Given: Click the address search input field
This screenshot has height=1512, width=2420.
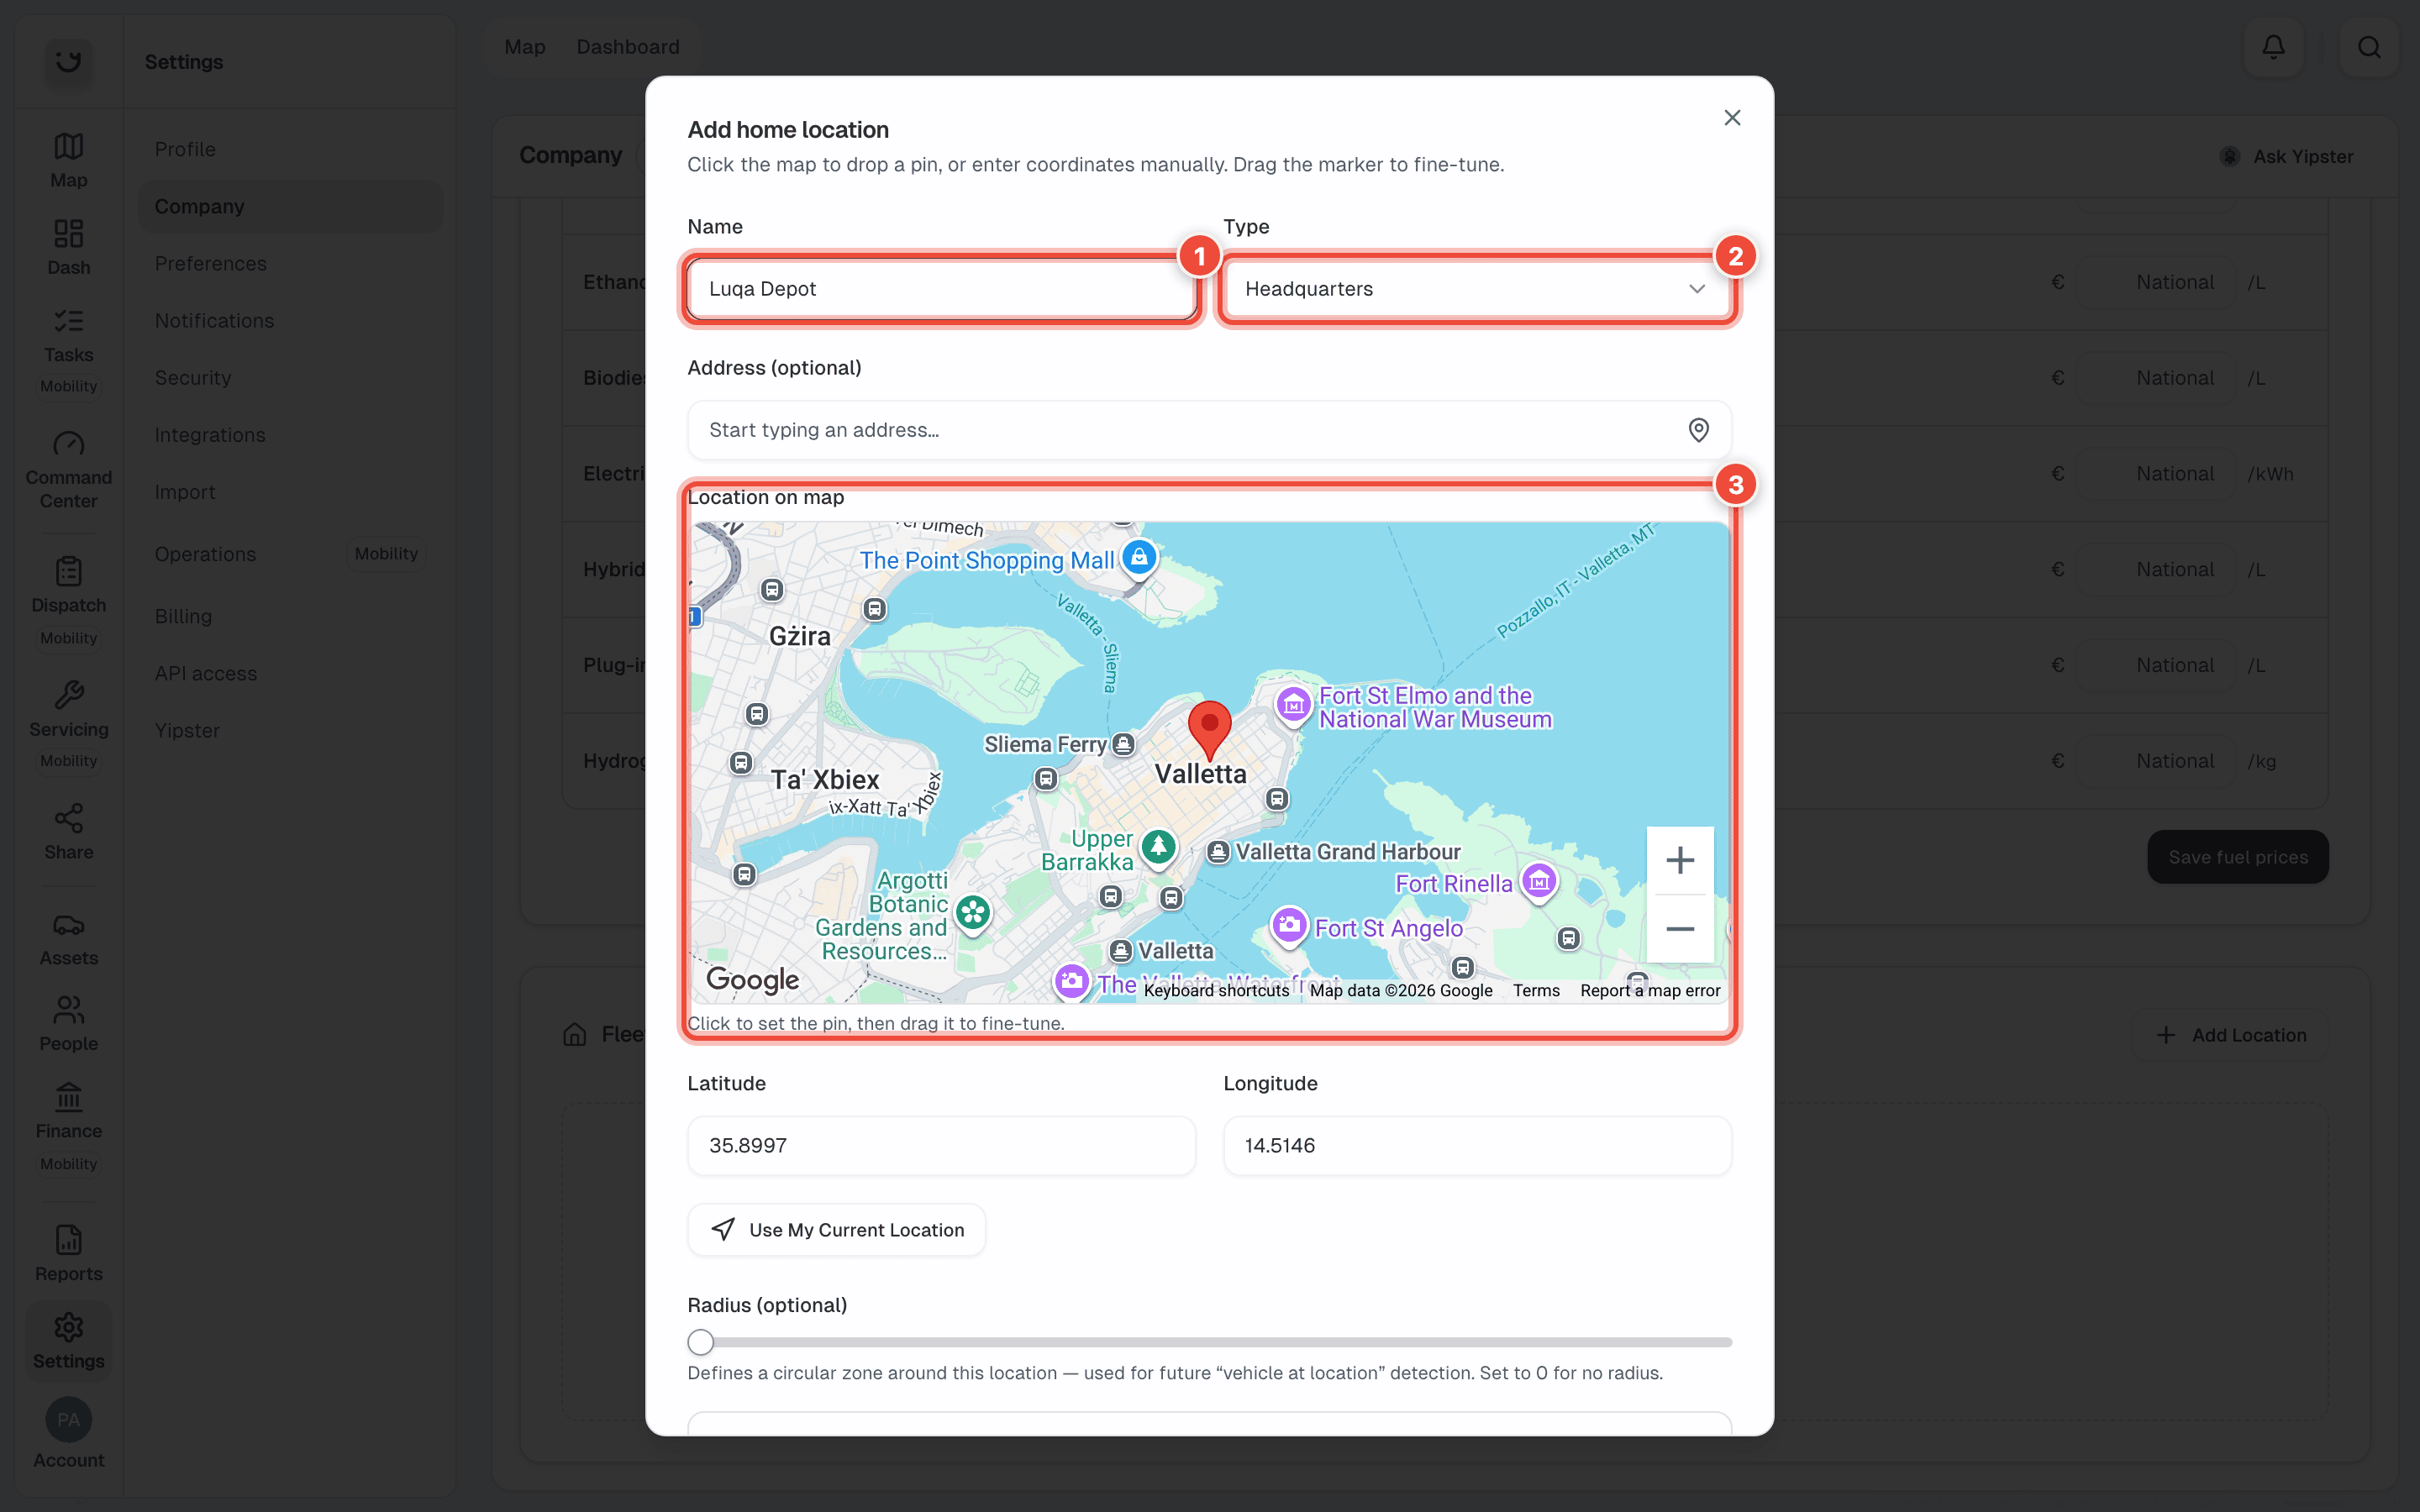Looking at the screenshot, I should 1209,430.
